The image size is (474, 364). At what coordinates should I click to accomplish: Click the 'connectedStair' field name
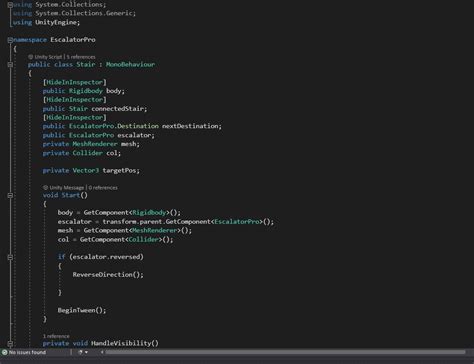[x=117, y=109]
